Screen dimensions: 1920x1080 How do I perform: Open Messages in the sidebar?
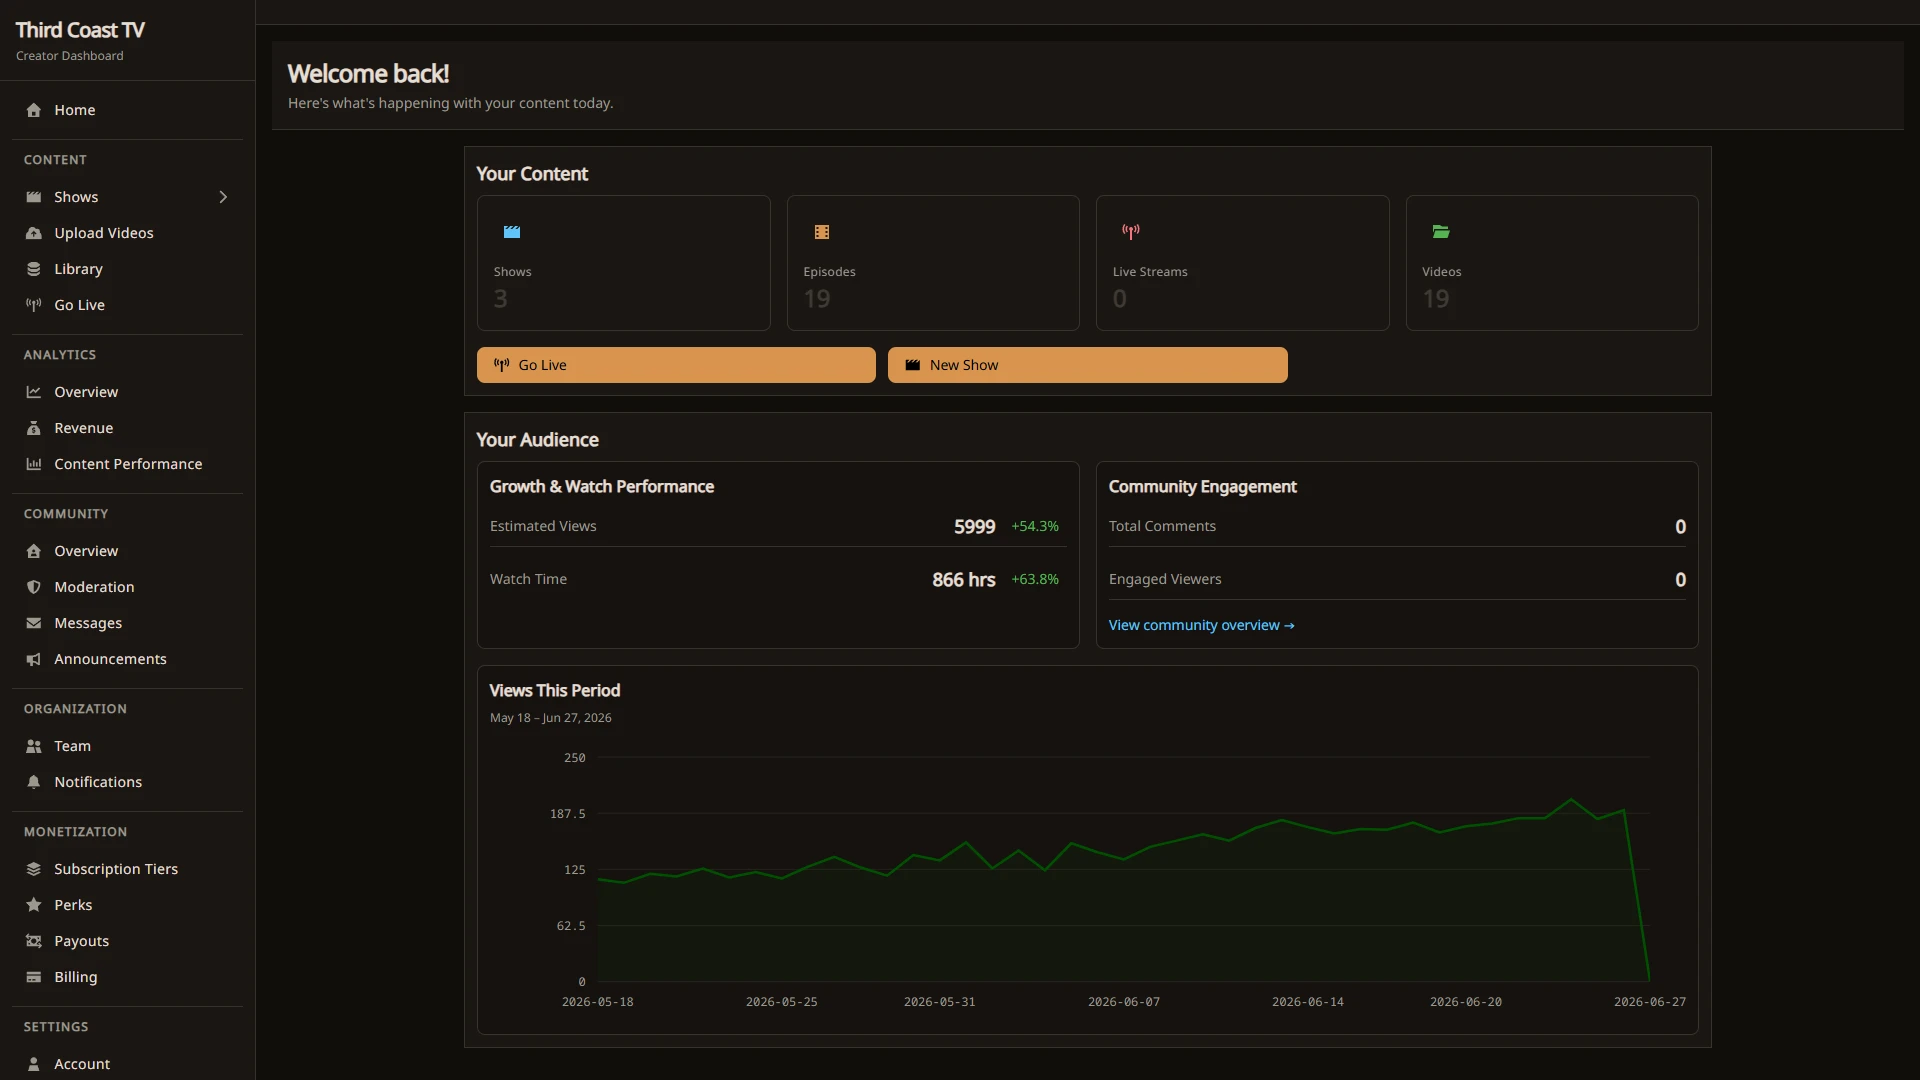pyautogui.click(x=128, y=623)
